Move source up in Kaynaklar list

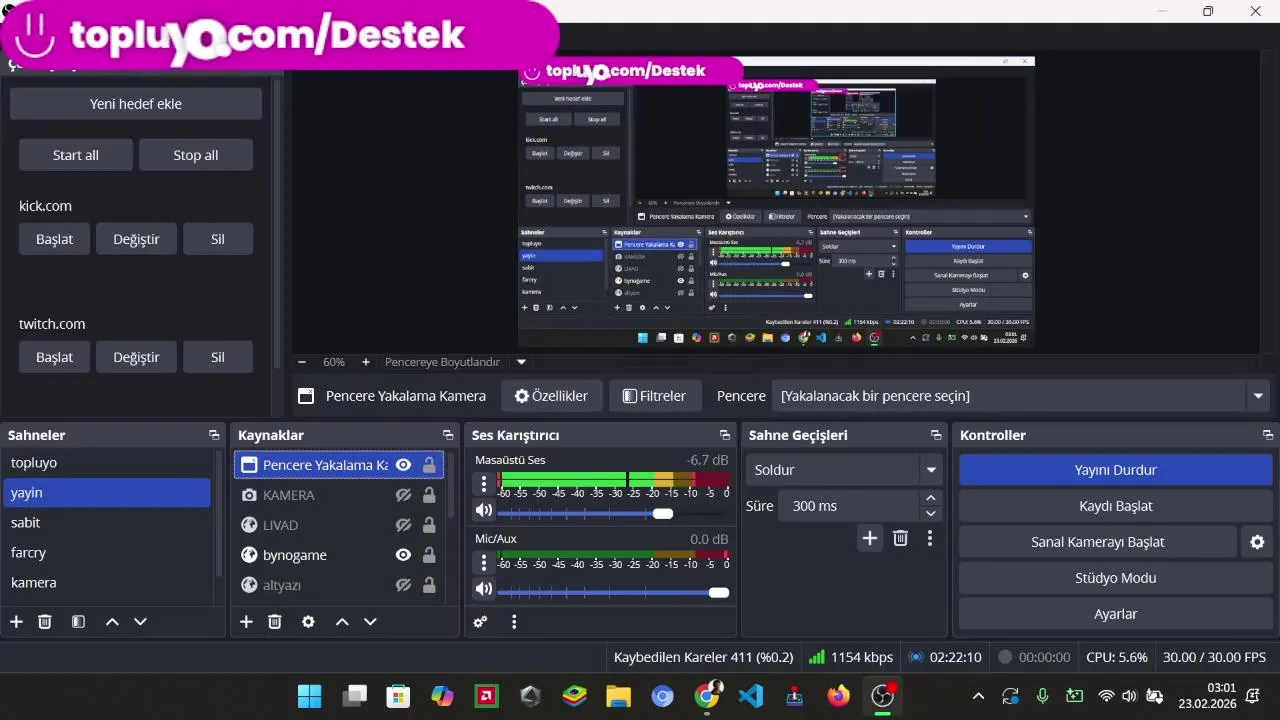pos(342,622)
